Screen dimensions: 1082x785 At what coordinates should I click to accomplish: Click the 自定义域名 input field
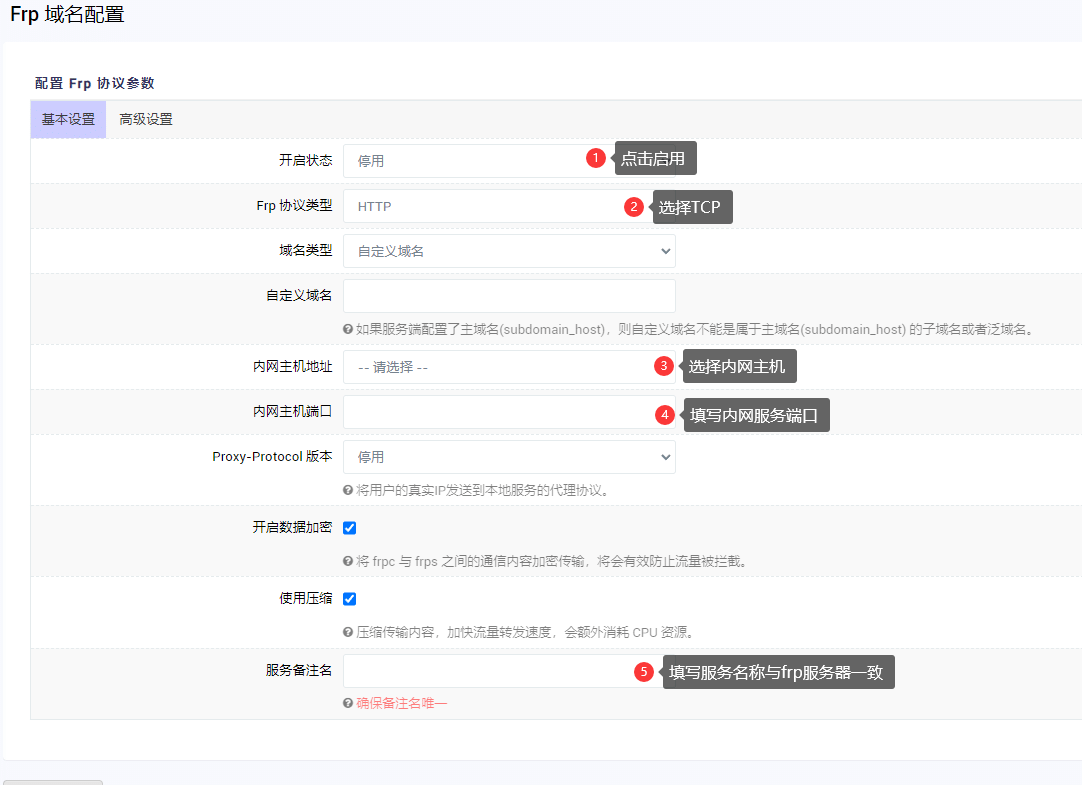click(x=509, y=296)
